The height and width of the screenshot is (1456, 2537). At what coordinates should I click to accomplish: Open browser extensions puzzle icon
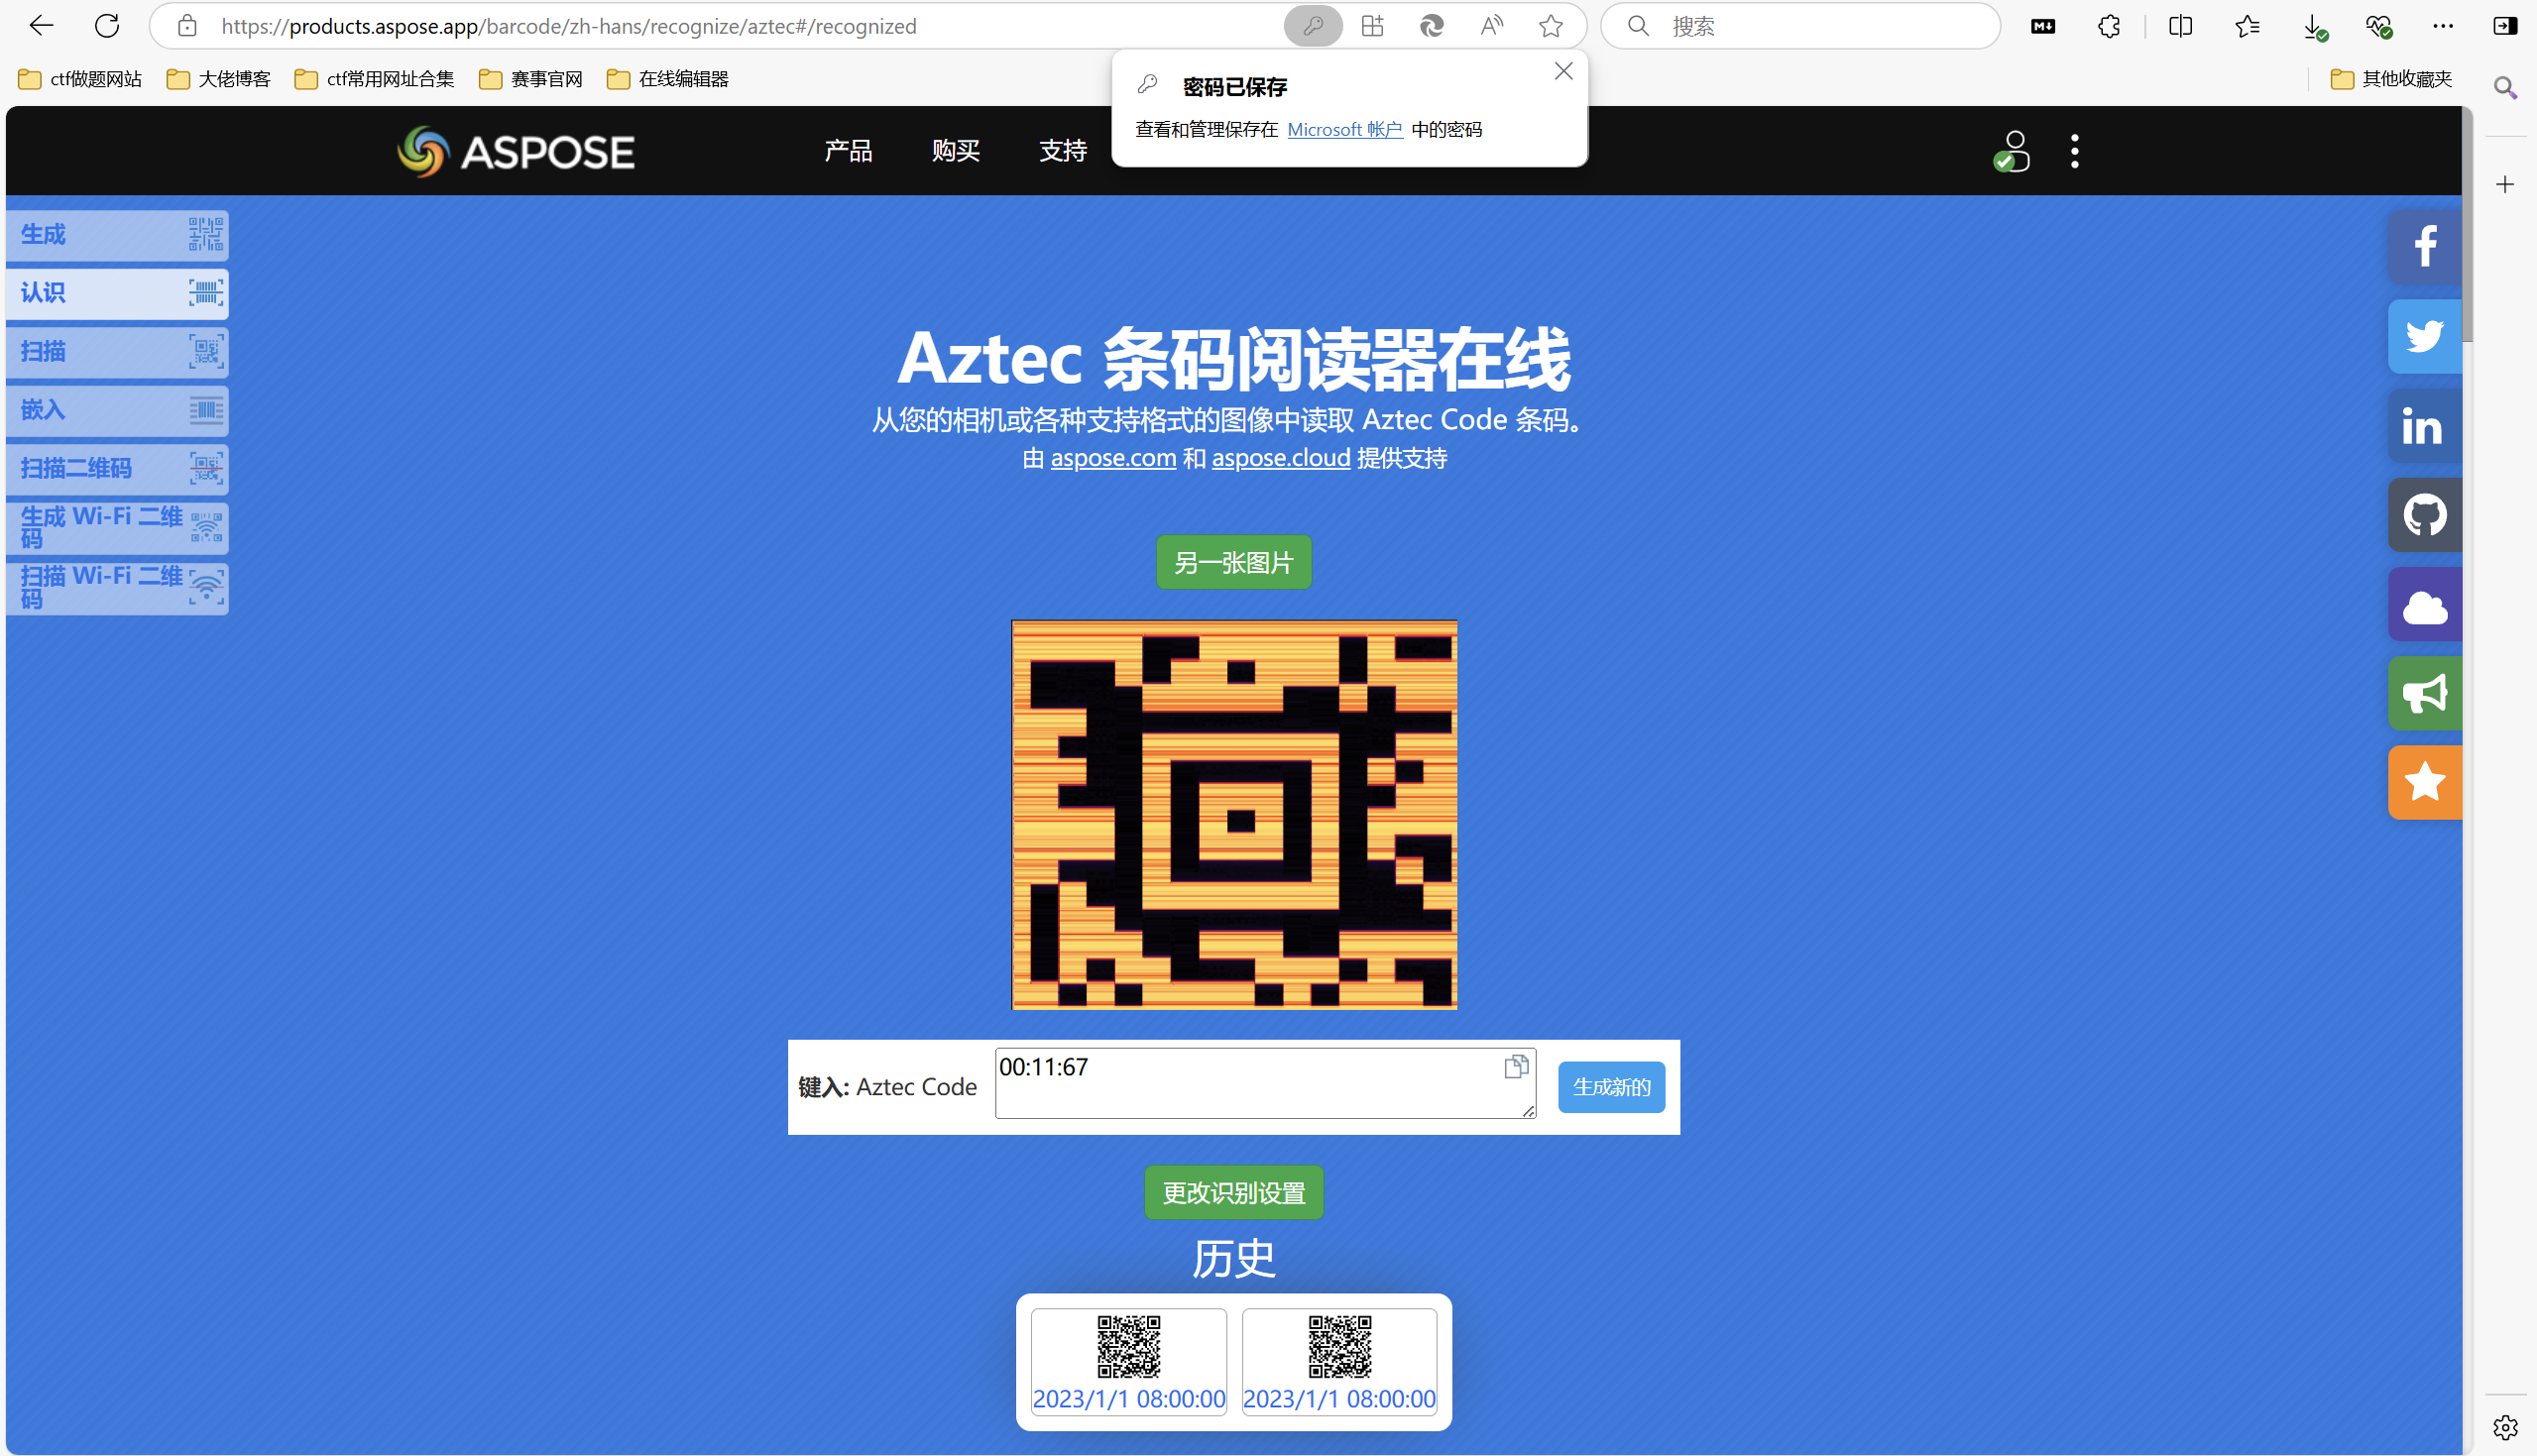click(x=2109, y=26)
